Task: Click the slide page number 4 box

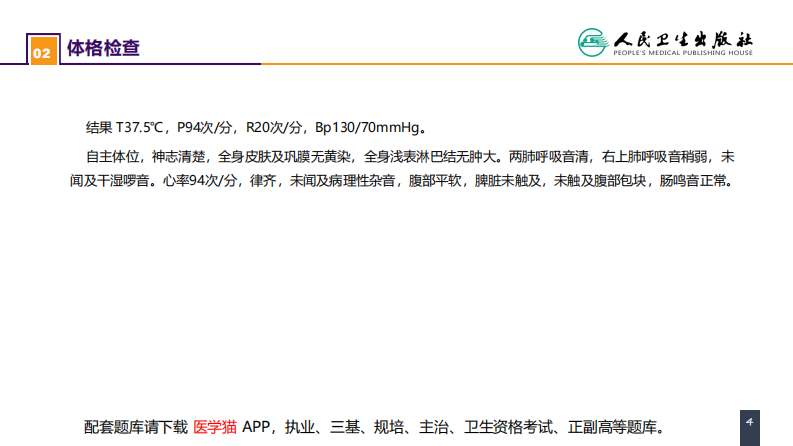Action: click(x=750, y=428)
